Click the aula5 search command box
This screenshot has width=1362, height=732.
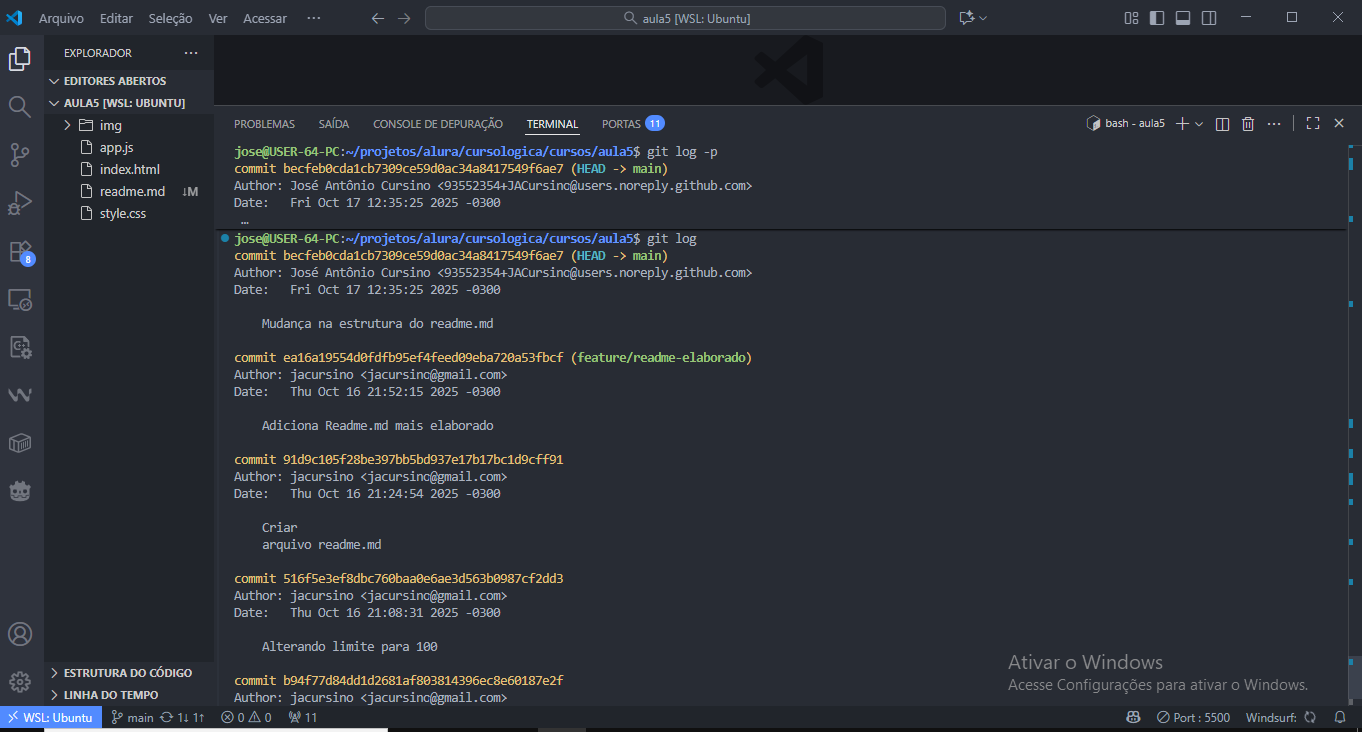685,18
